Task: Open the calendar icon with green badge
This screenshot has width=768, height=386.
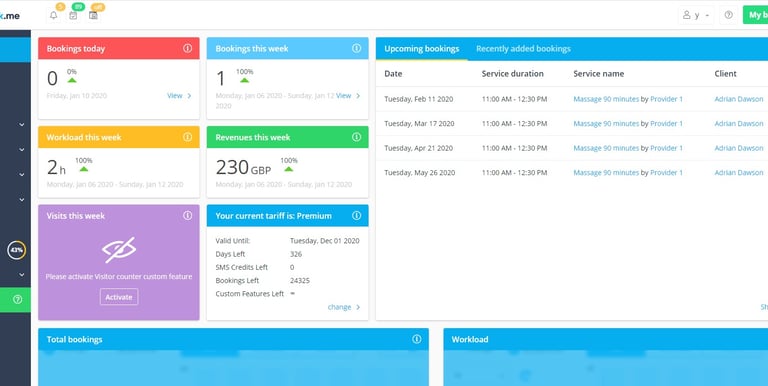Action: pos(73,15)
